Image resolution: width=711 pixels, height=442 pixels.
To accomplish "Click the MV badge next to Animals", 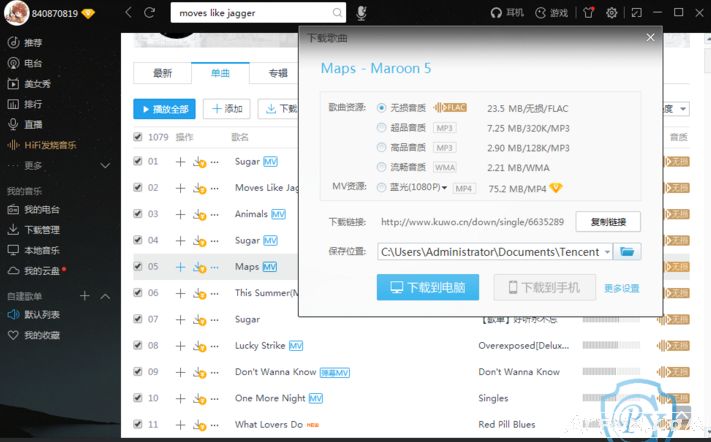I will [279, 214].
